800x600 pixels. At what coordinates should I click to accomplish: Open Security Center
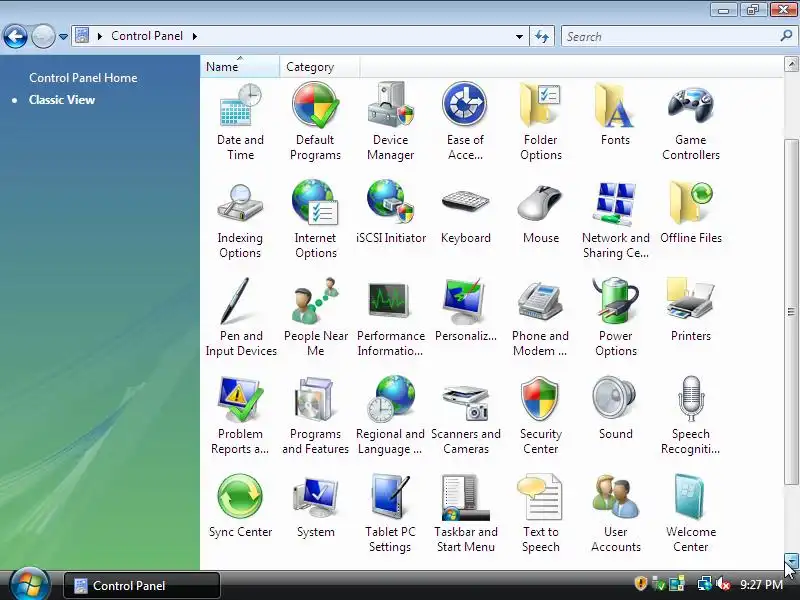coord(540,416)
